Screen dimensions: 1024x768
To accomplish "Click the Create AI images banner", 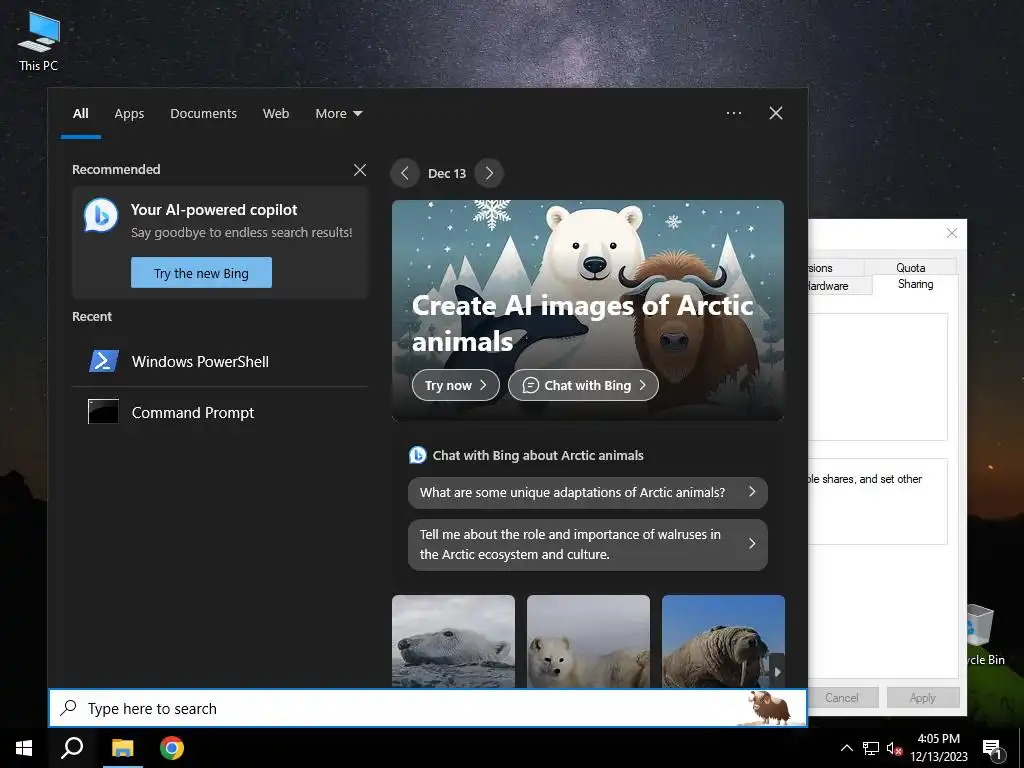I will tap(588, 310).
